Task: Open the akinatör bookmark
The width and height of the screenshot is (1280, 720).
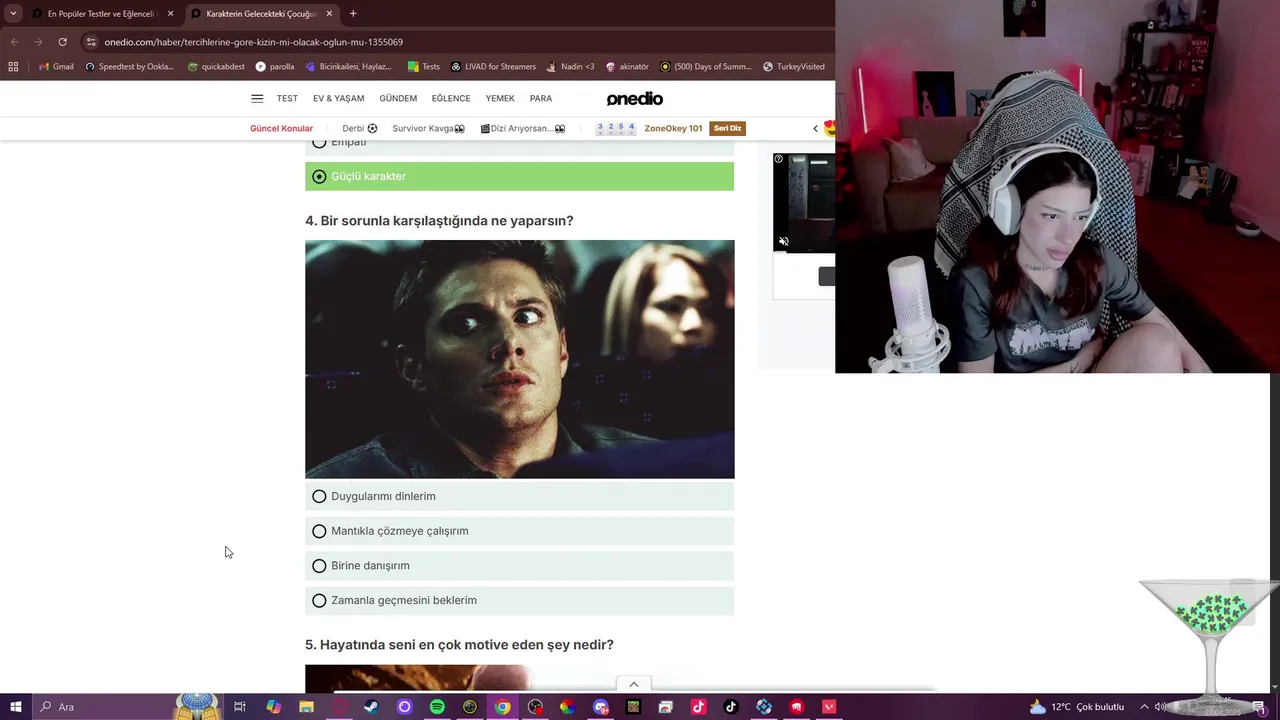Action: click(627, 67)
